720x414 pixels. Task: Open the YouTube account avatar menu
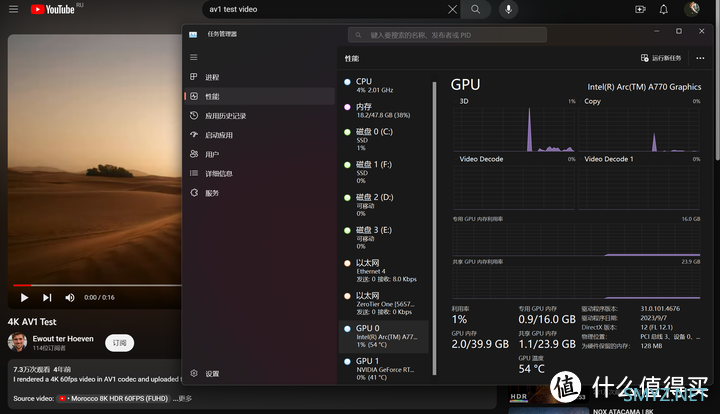[x=692, y=9]
